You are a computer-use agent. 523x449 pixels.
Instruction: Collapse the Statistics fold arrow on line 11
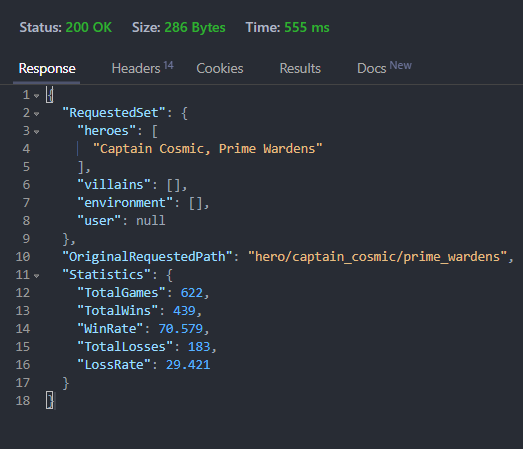pos(36,276)
